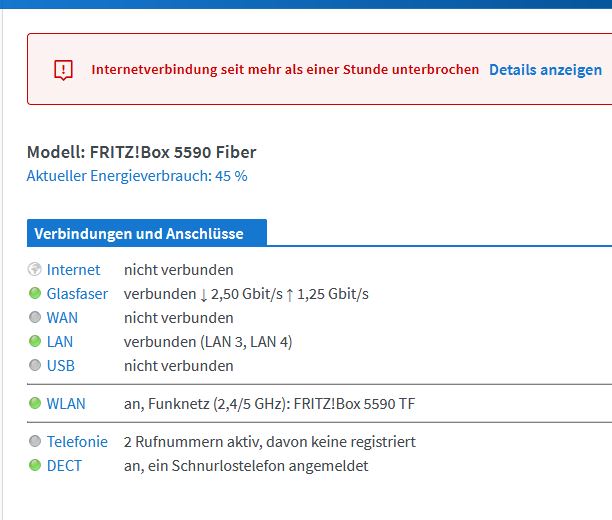Open the LAN link
This screenshot has height=520, width=612.
60,342
